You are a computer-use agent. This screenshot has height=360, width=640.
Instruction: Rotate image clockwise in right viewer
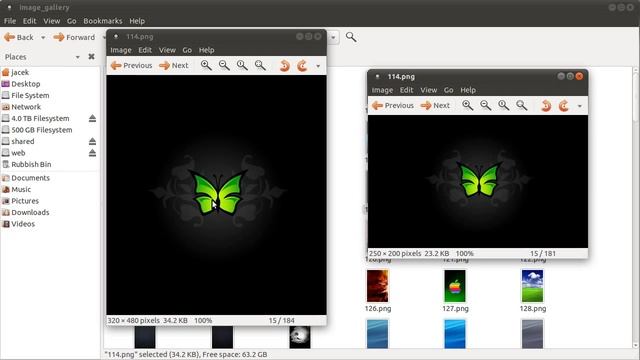point(564,106)
